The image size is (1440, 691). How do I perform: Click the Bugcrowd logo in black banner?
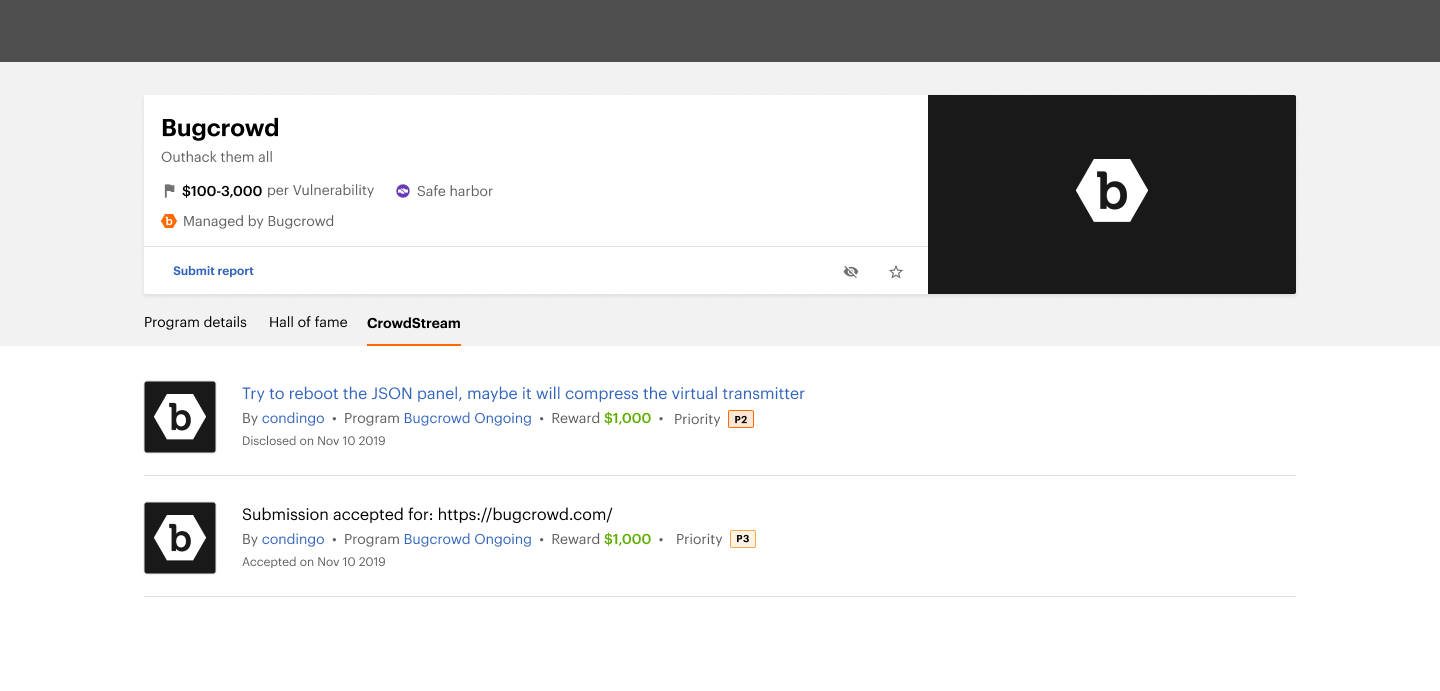[1112, 191]
